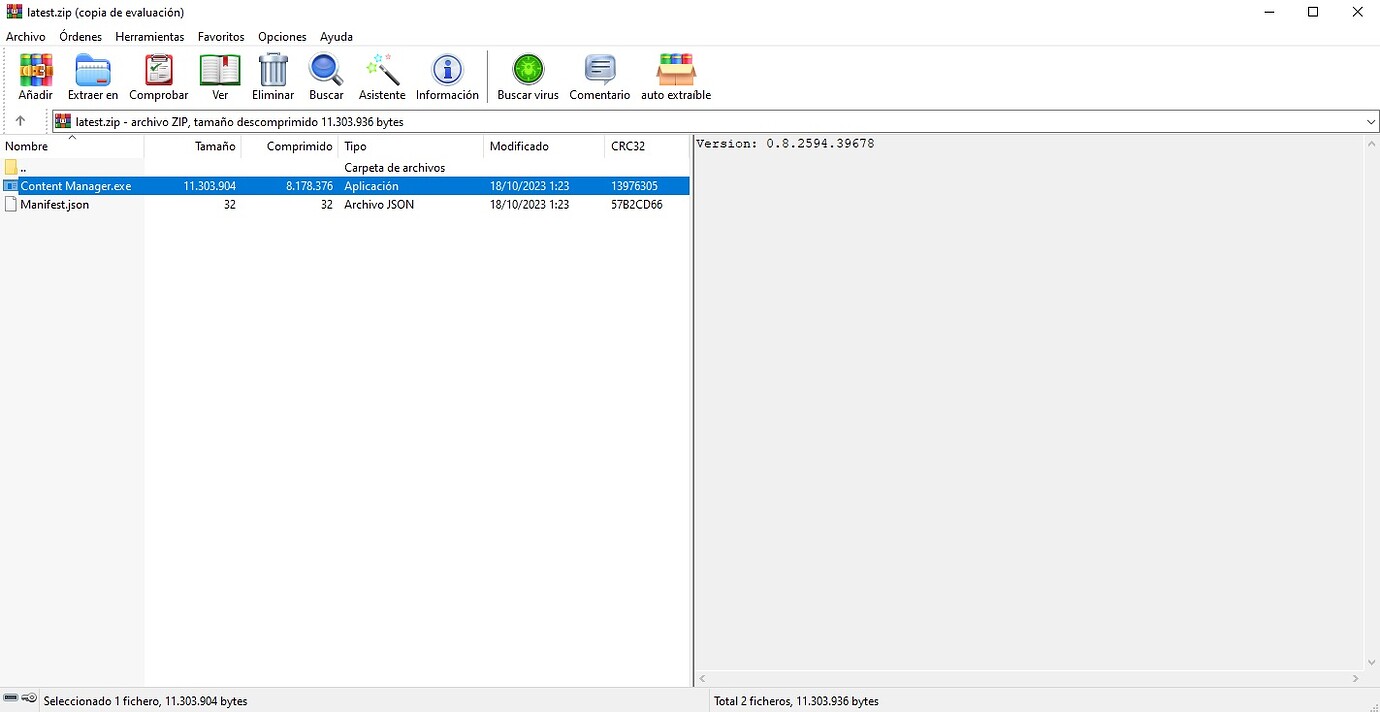Open the parent folder '..' entry
This screenshot has width=1380, height=712.
tap(23, 168)
